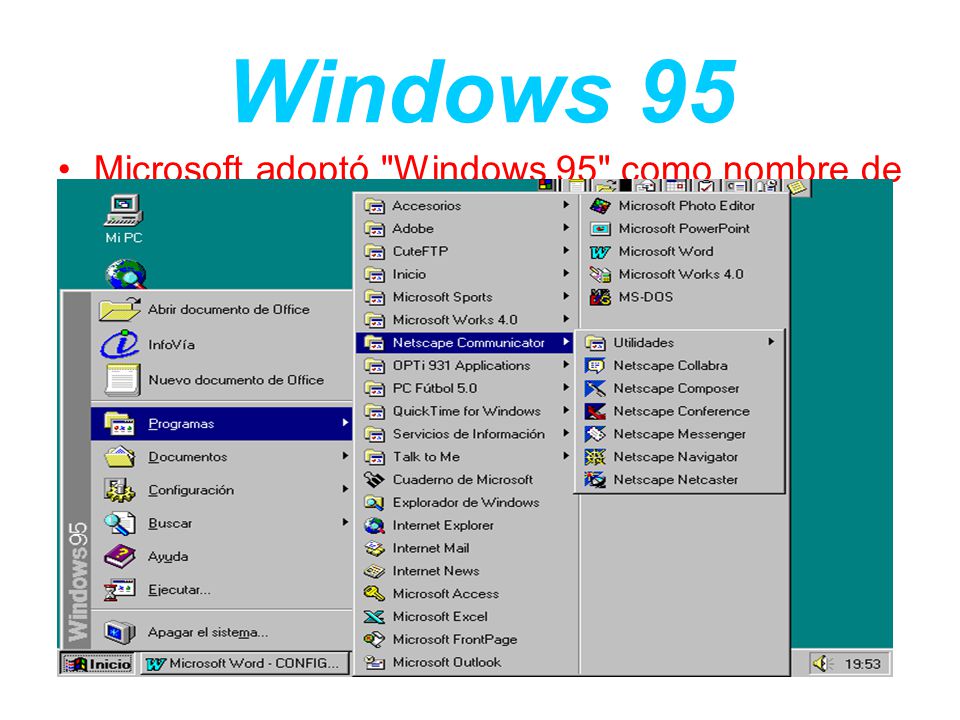Open the Servicios de Información group
The image size is (960, 720).
tap(465, 434)
